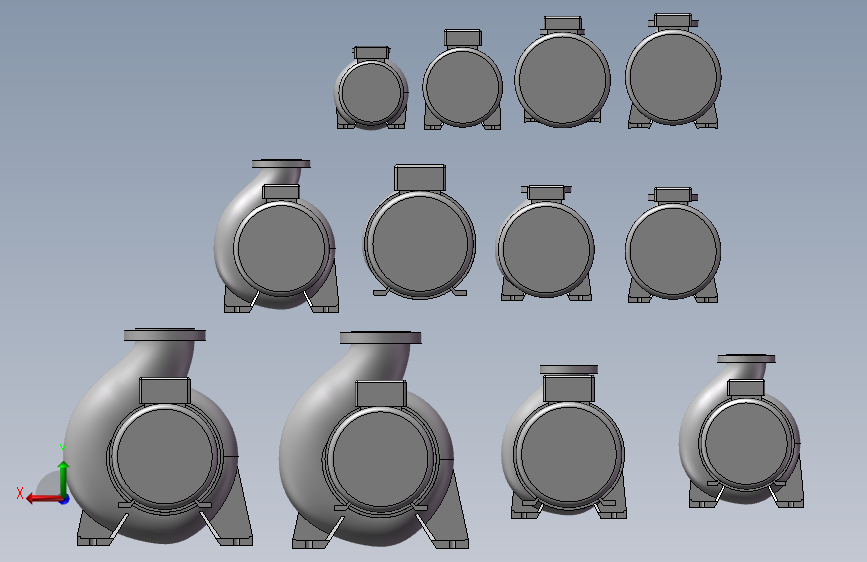Image resolution: width=867 pixels, height=562 pixels.
Task: Select the large volute pump next to the triad
Action: [x=159, y=437]
